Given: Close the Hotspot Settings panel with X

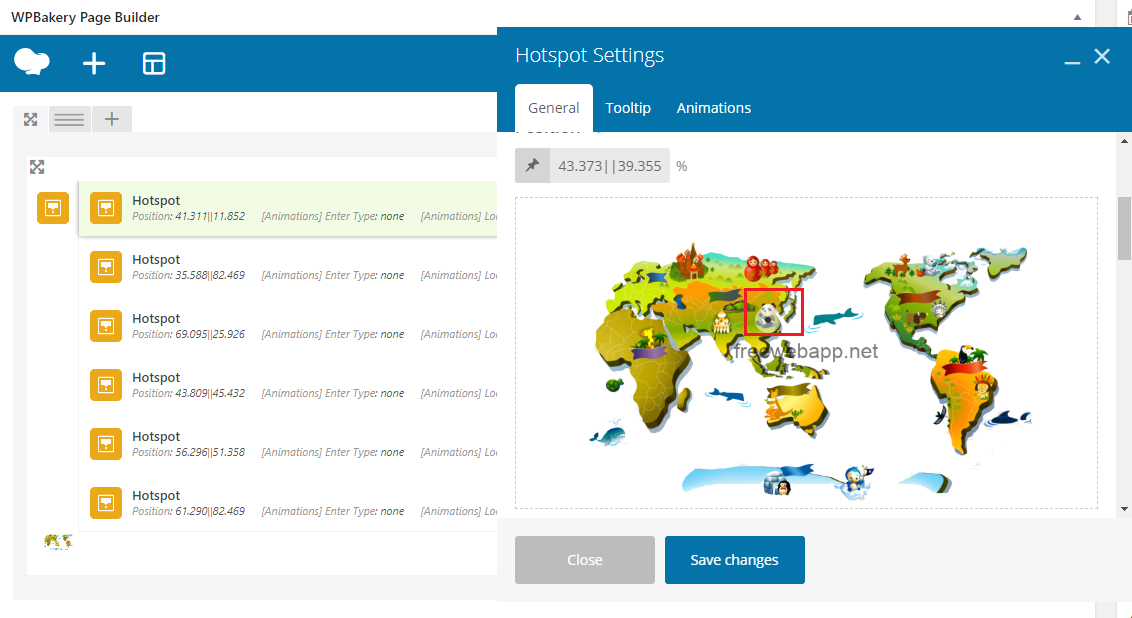Looking at the screenshot, I should click(x=1102, y=56).
